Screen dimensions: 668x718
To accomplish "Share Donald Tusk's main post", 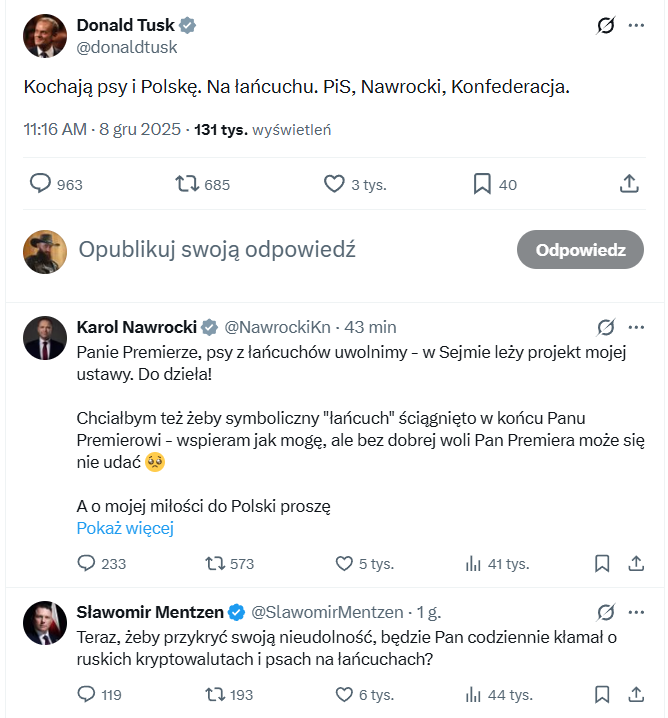I will [629, 184].
